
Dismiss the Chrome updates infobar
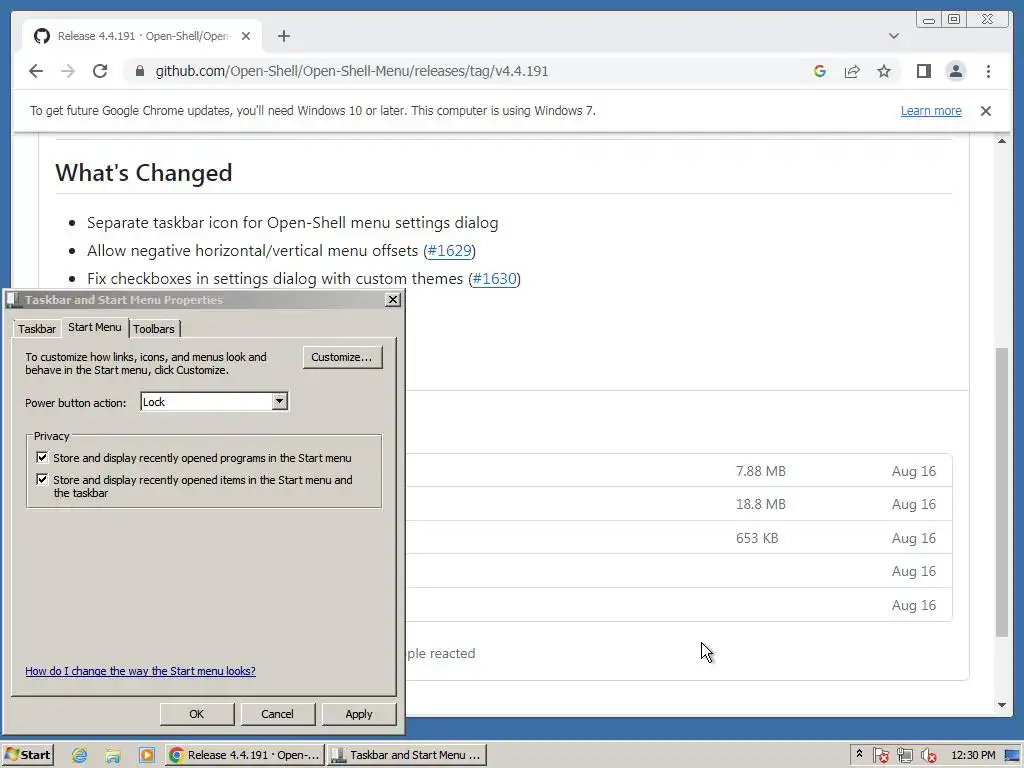(x=985, y=111)
